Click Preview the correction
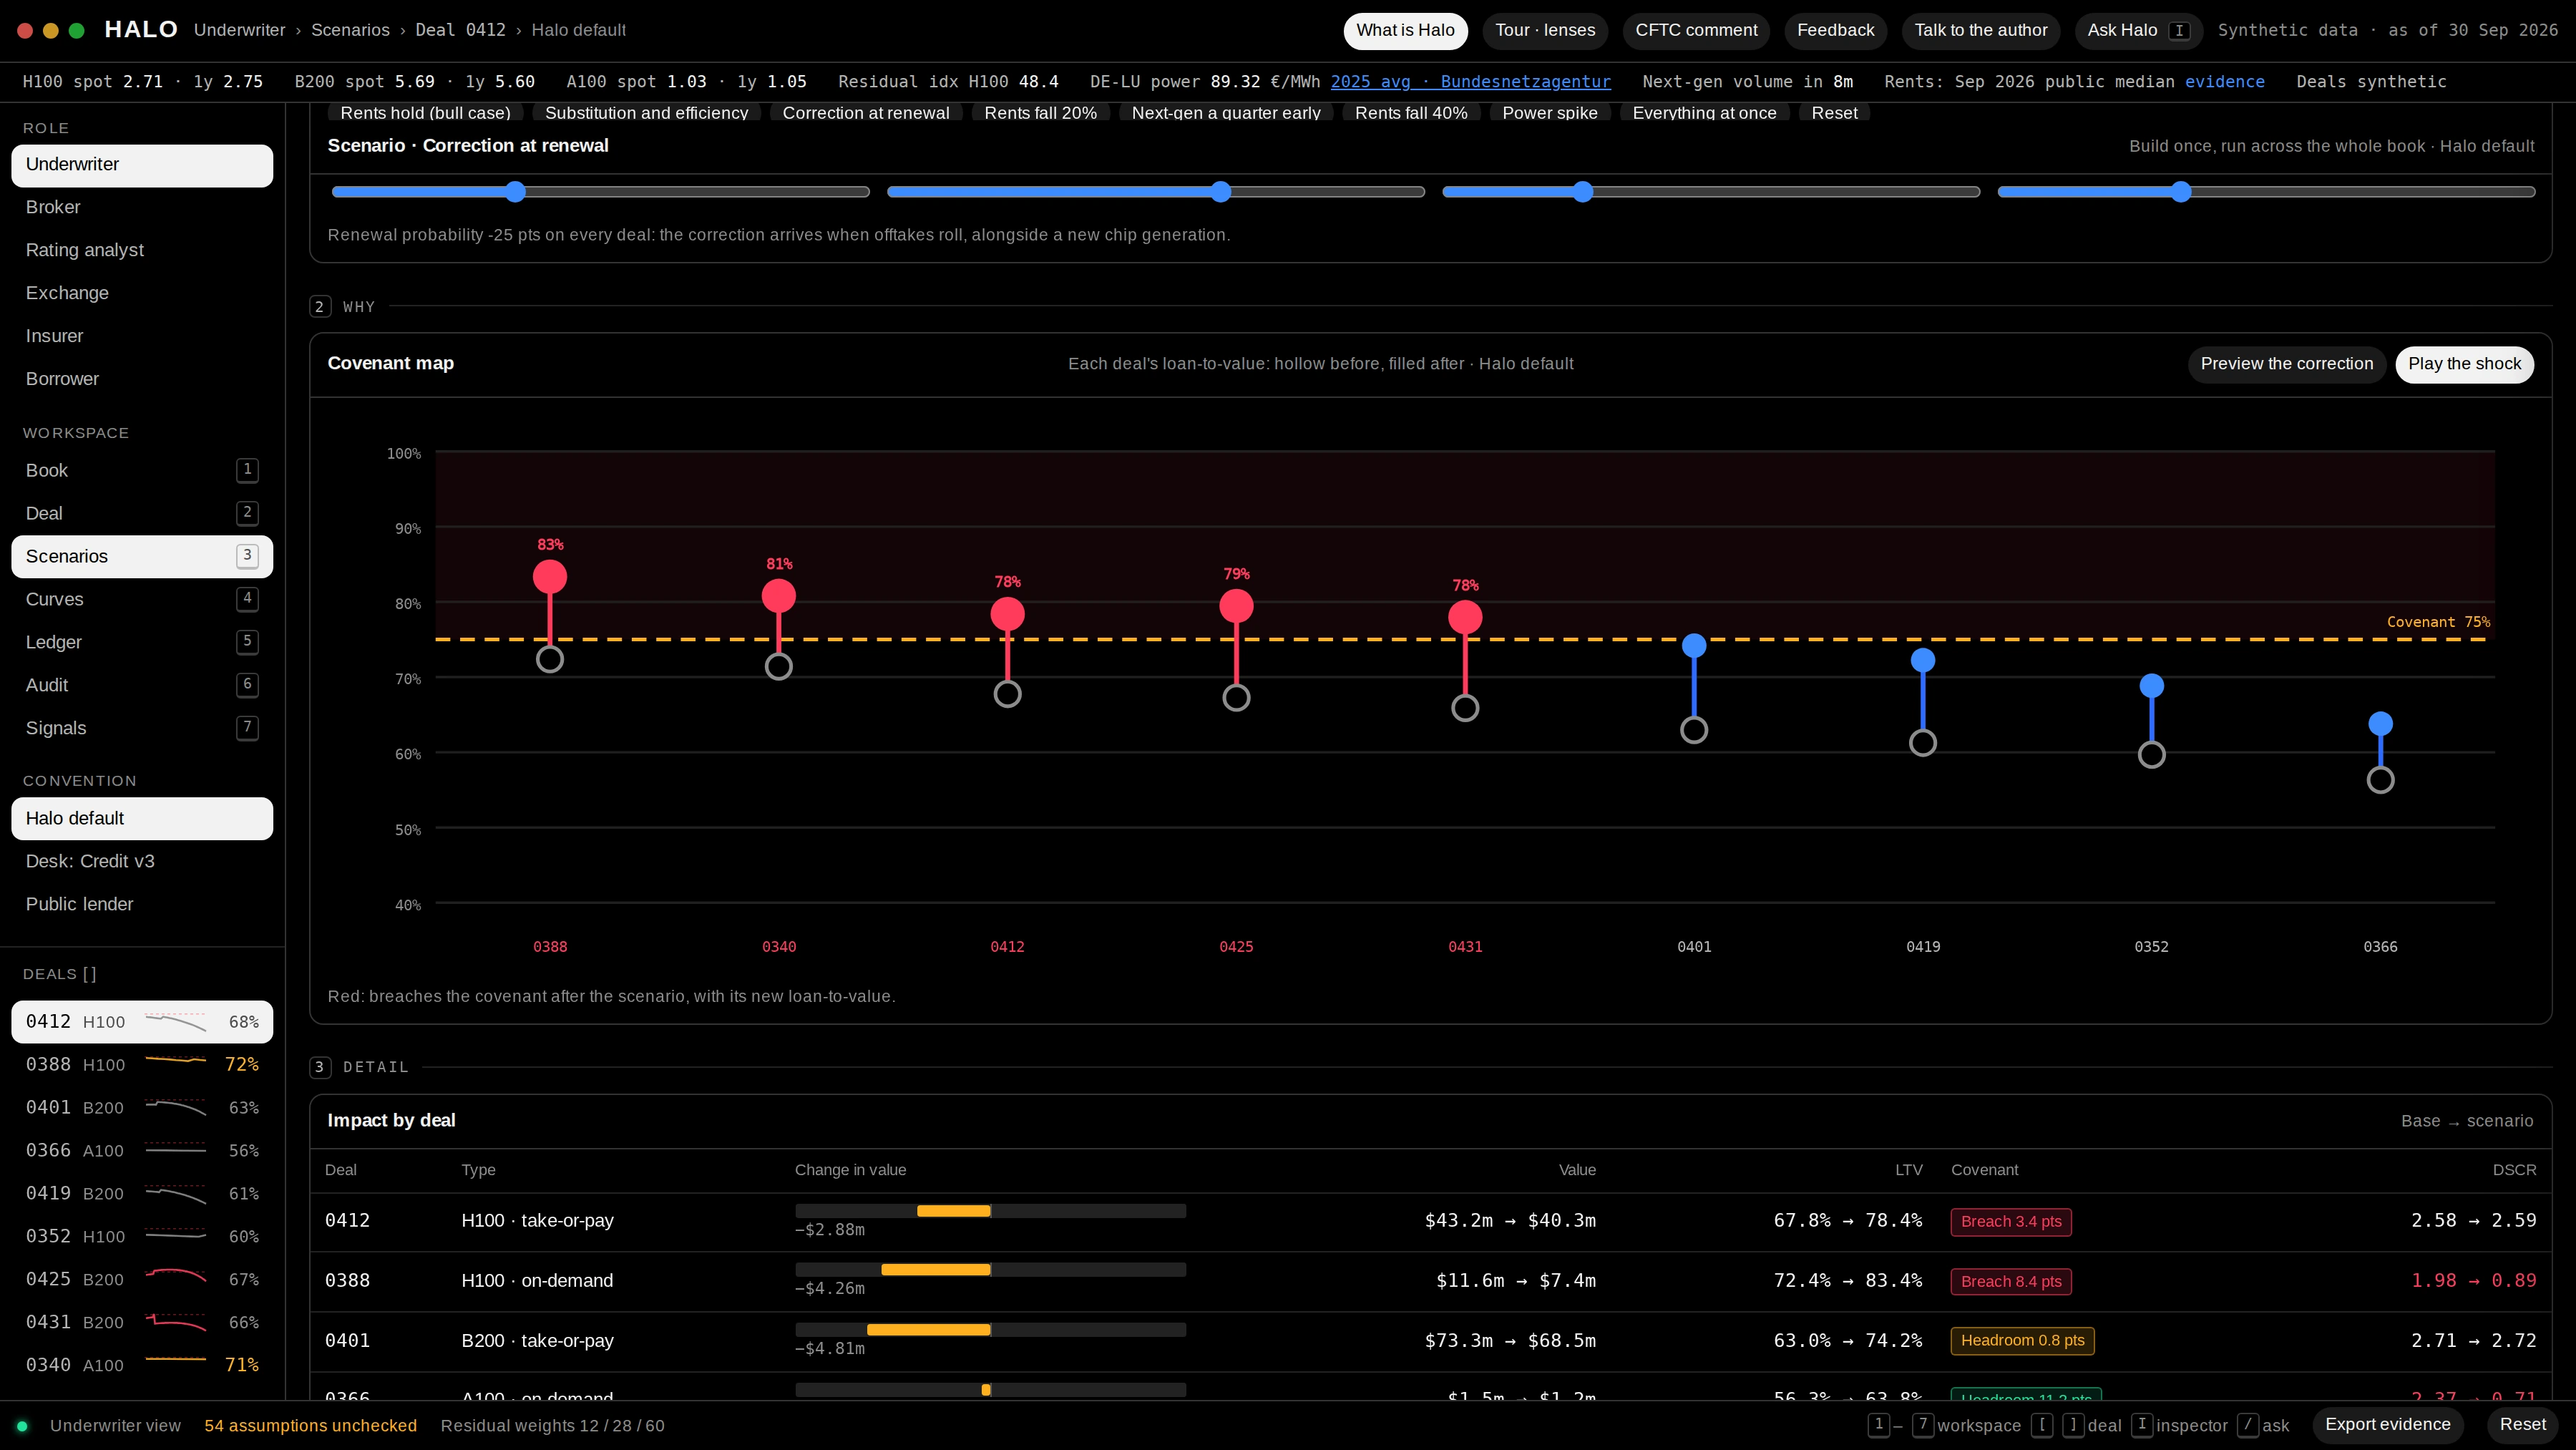2576x1450 pixels. pos(2286,364)
